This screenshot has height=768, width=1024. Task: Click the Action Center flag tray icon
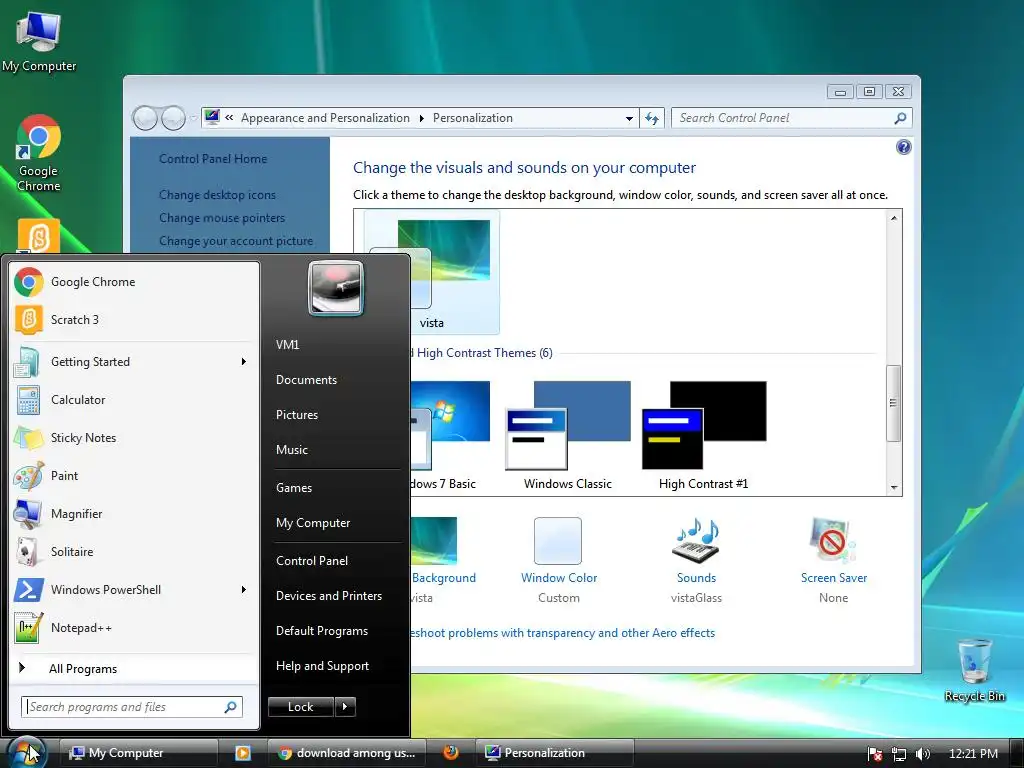tap(875, 754)
